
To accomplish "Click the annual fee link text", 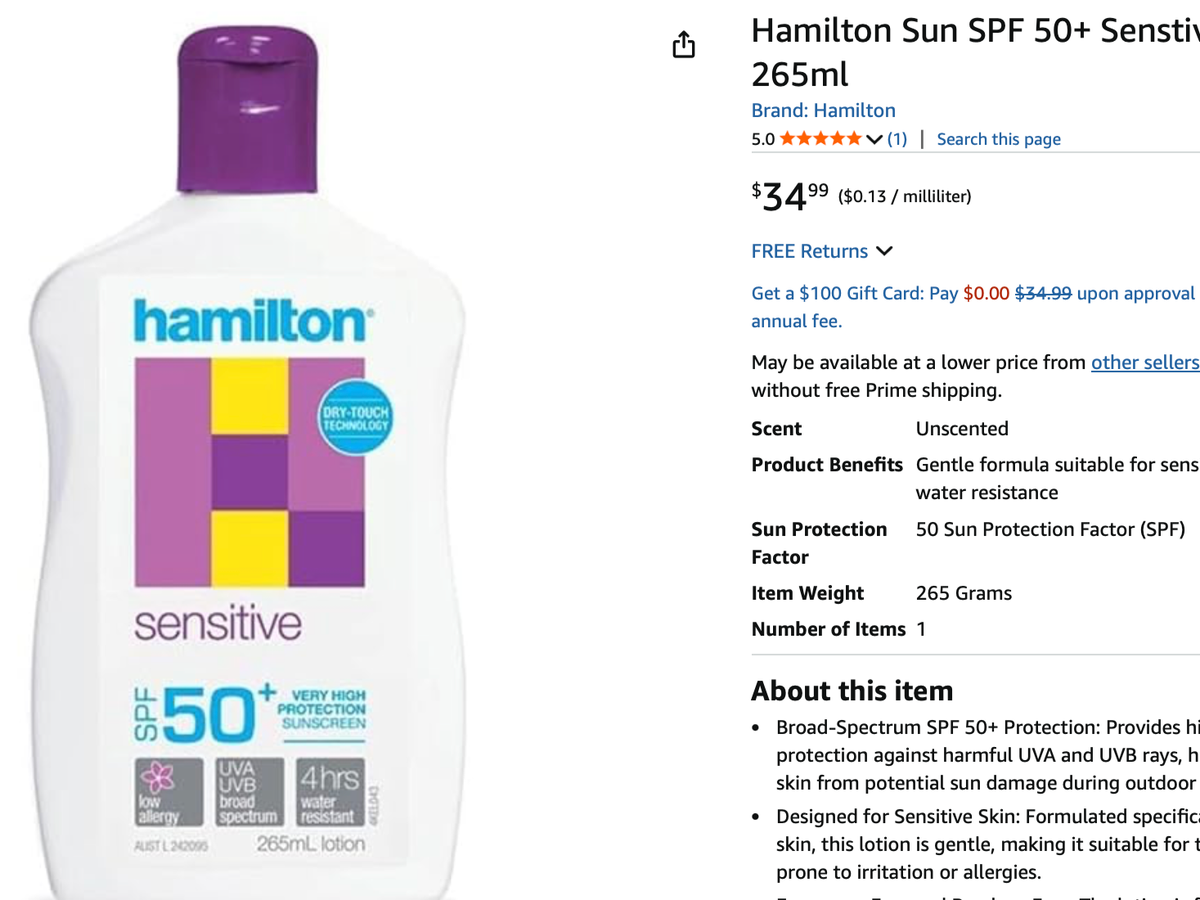I will click(x=796, y=321).
